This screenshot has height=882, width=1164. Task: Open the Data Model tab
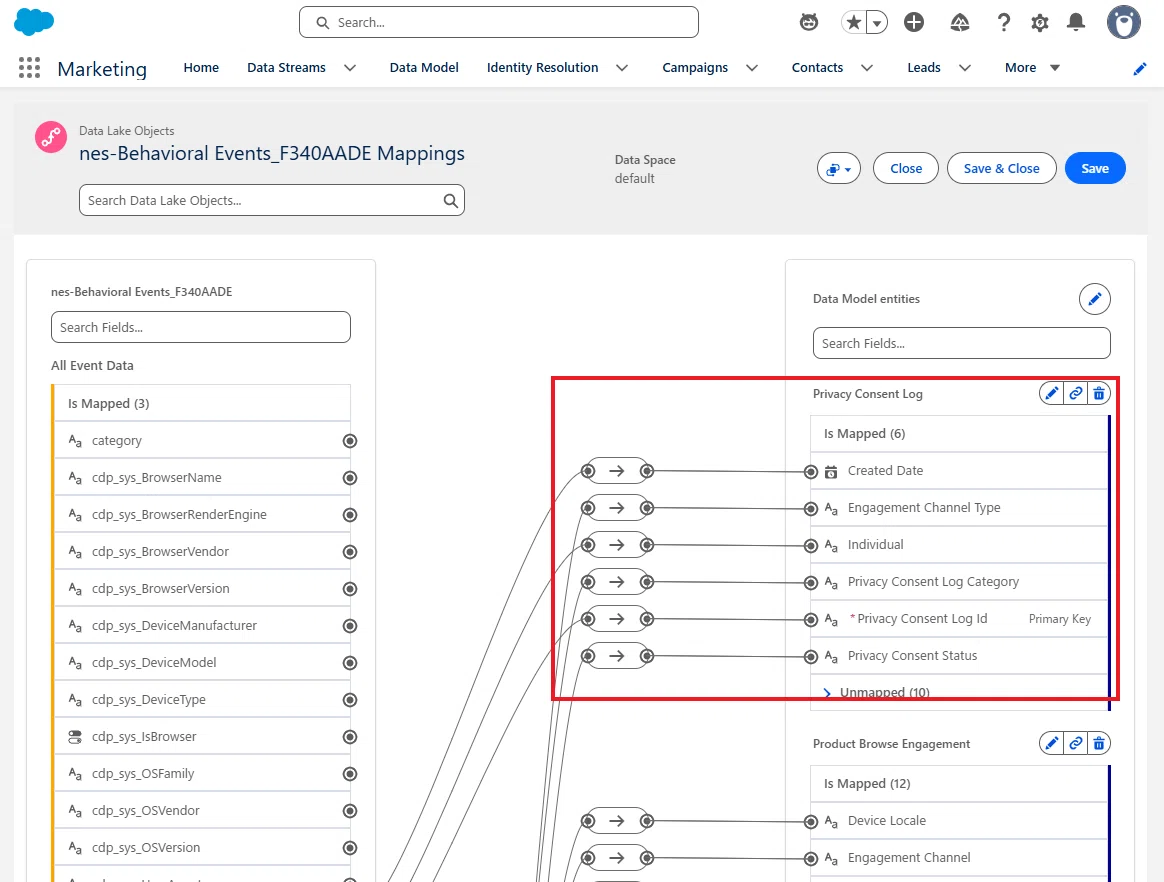(x=424, y=68)
